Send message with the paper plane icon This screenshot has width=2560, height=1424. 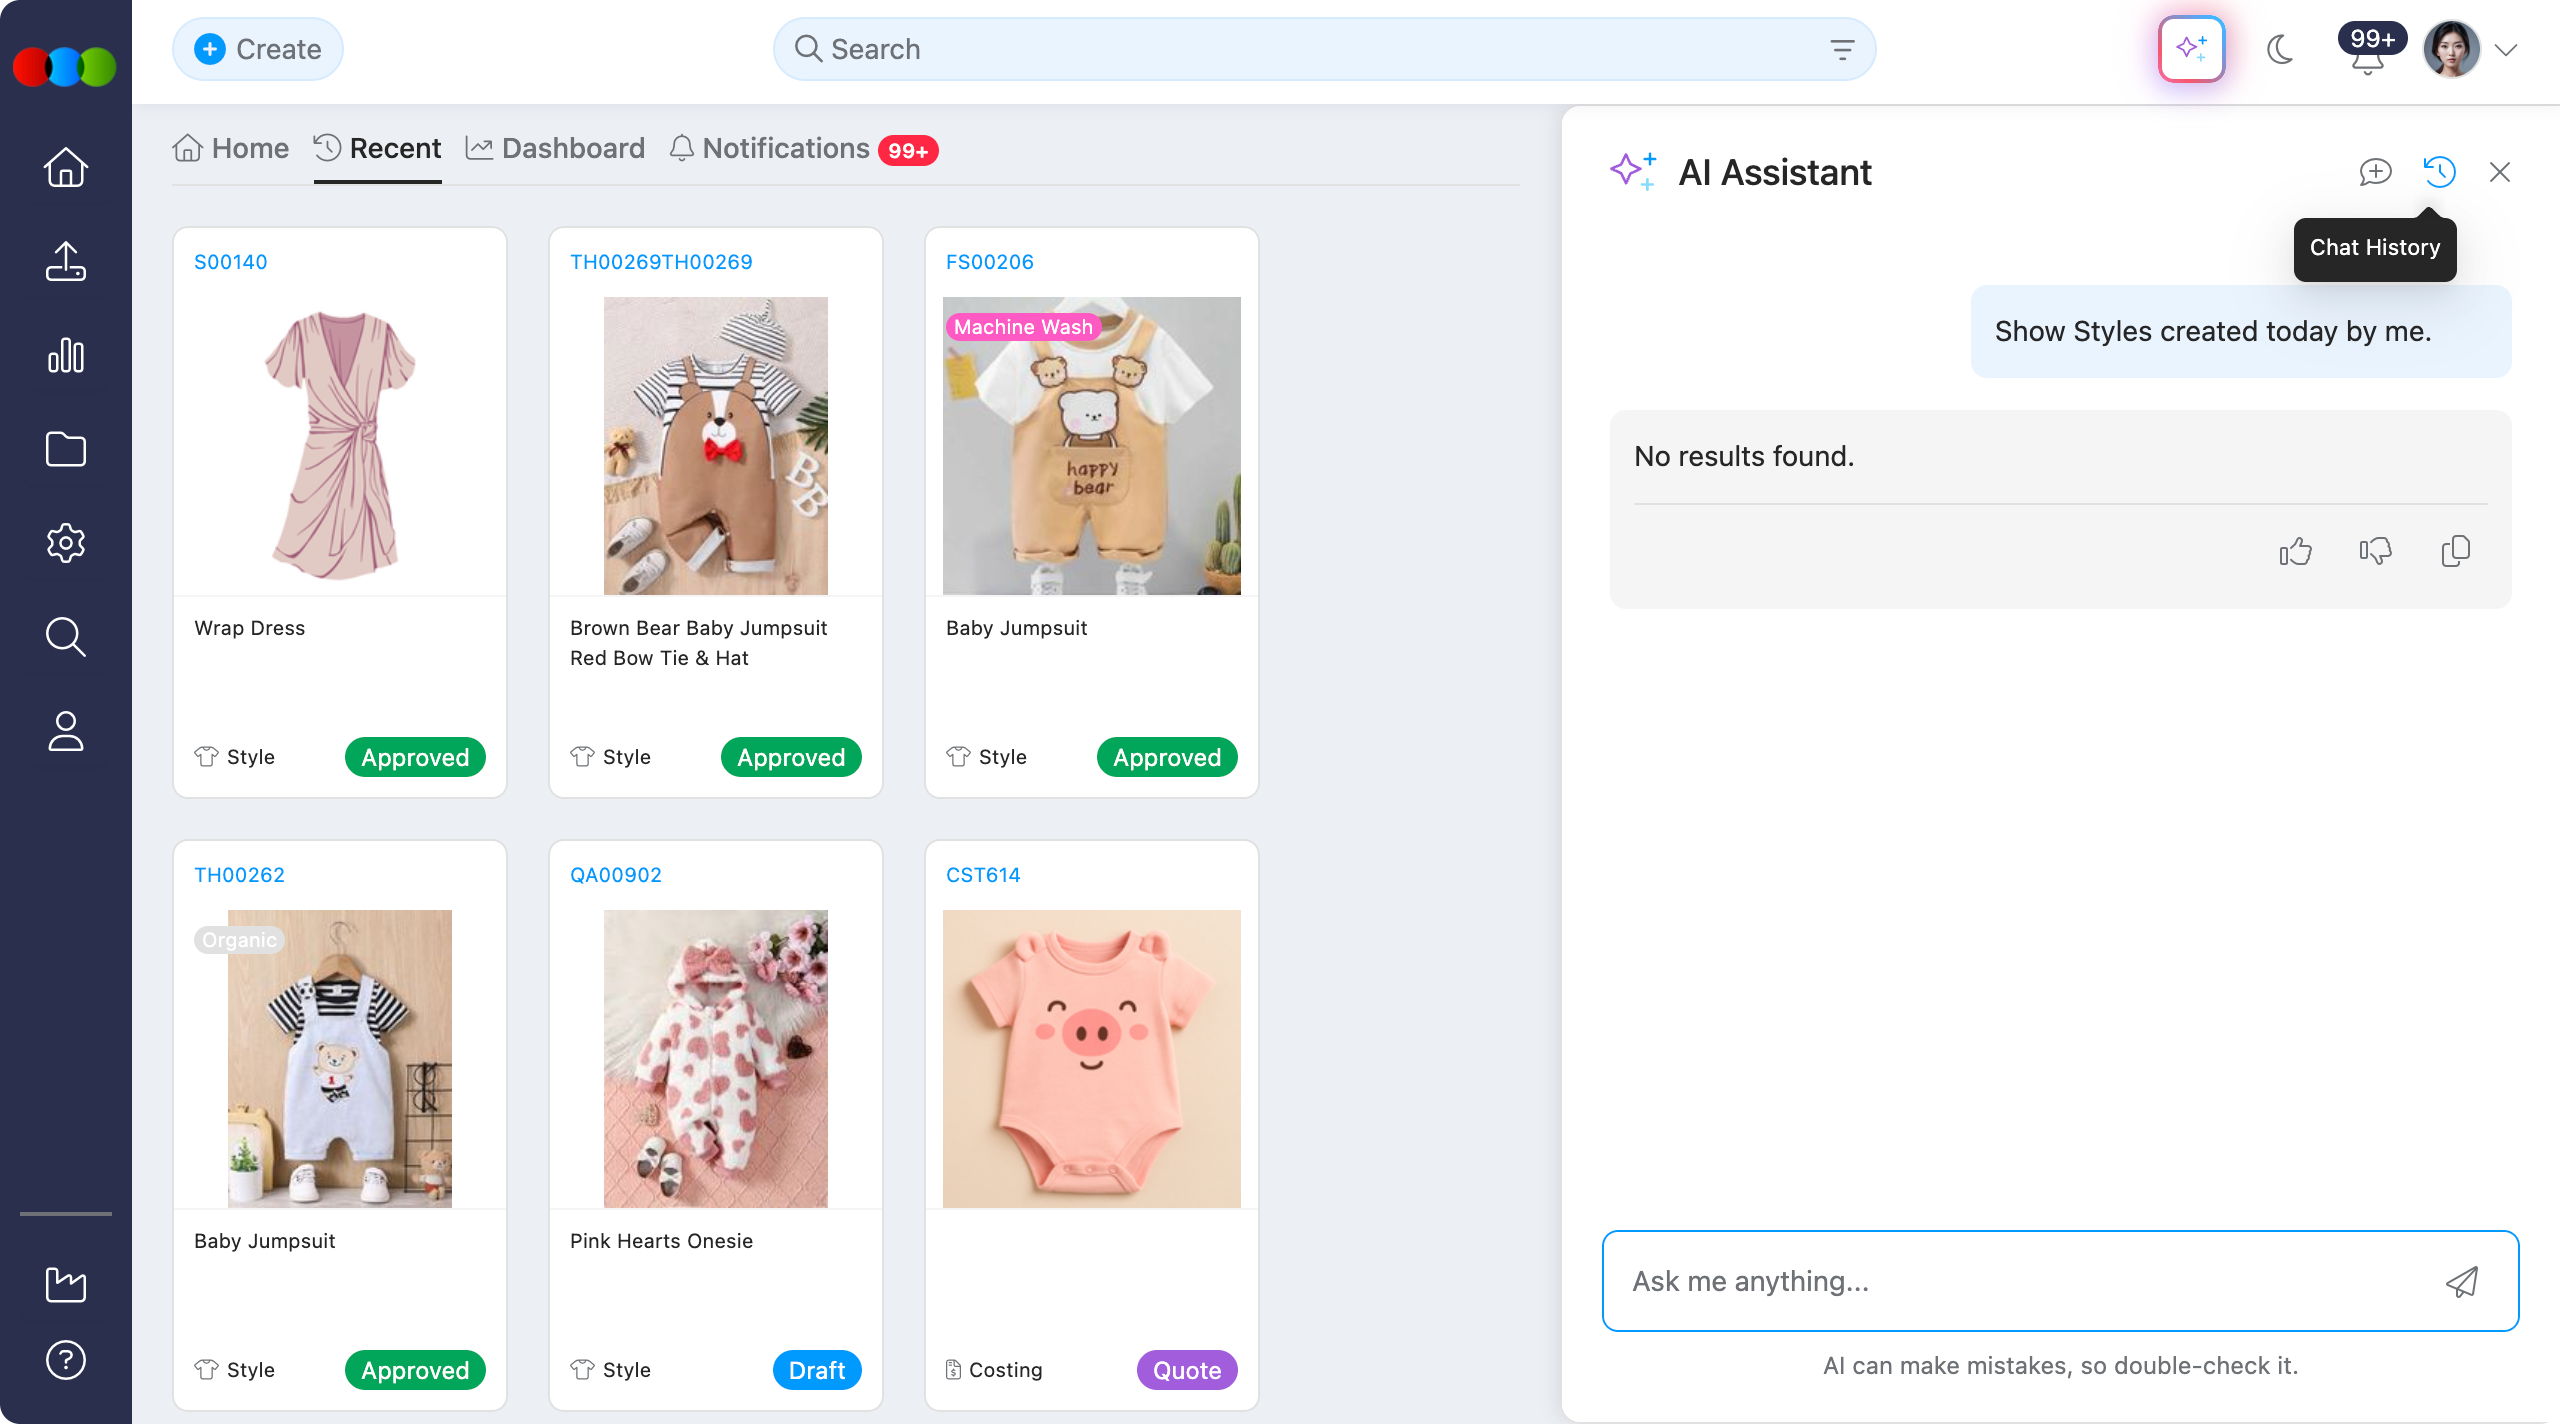click(x=2462, y=1281)
